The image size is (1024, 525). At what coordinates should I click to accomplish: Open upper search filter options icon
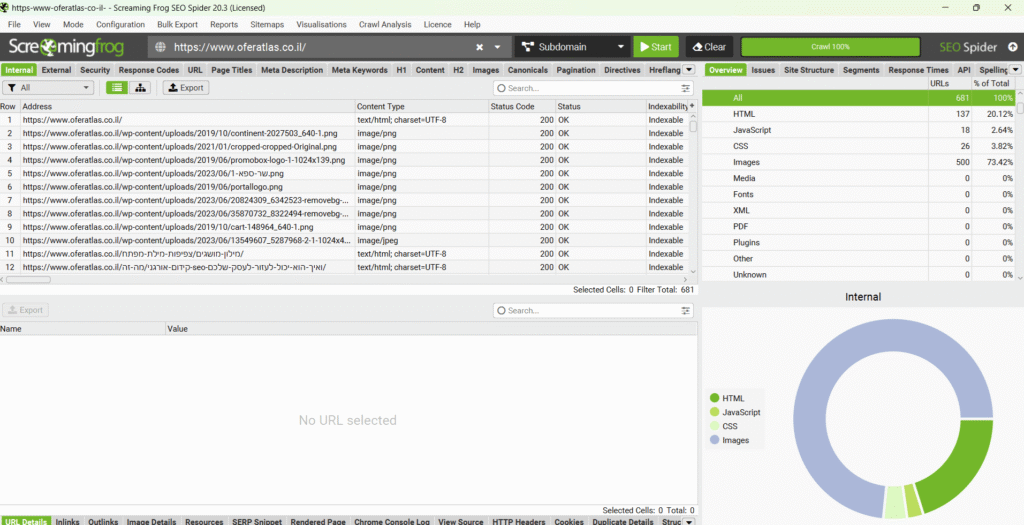[686, 88]
